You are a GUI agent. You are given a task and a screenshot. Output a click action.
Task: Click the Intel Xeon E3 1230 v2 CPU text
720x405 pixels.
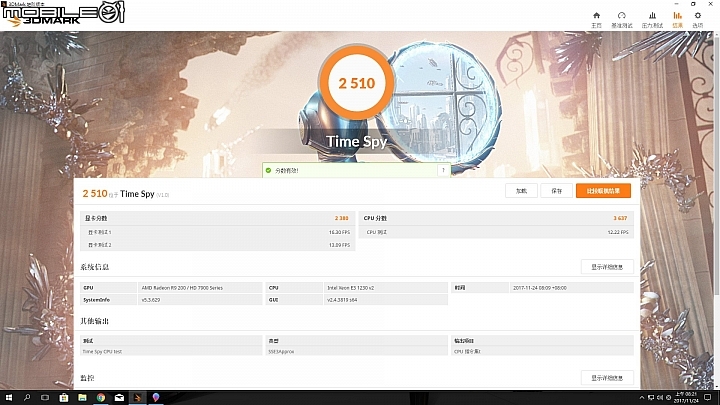350,288
